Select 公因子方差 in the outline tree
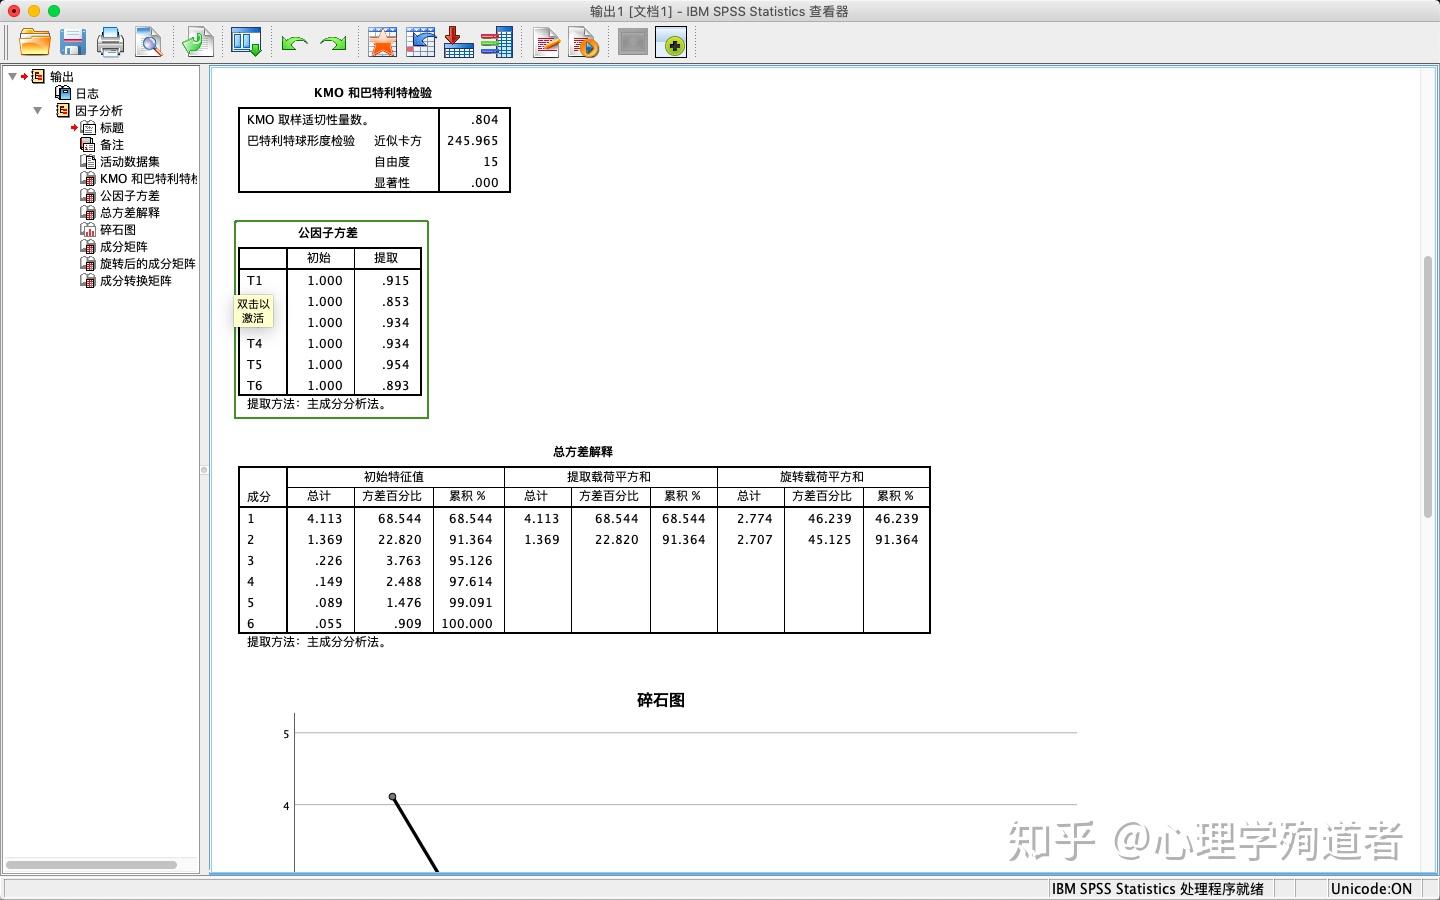The image size is (1440, 900). coord(130,195)
